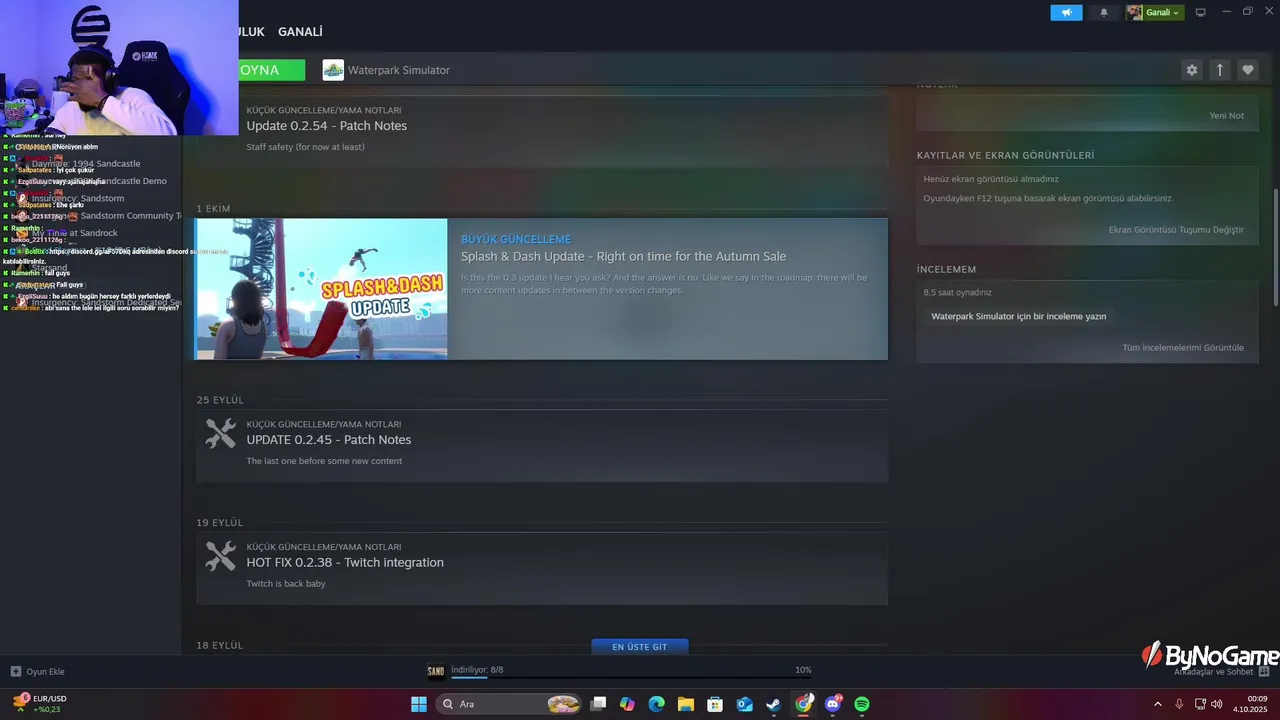Select the 1 EKİM date header
Image resolution: width=1280 pixels, height=720 pixels.
[213, 209]
